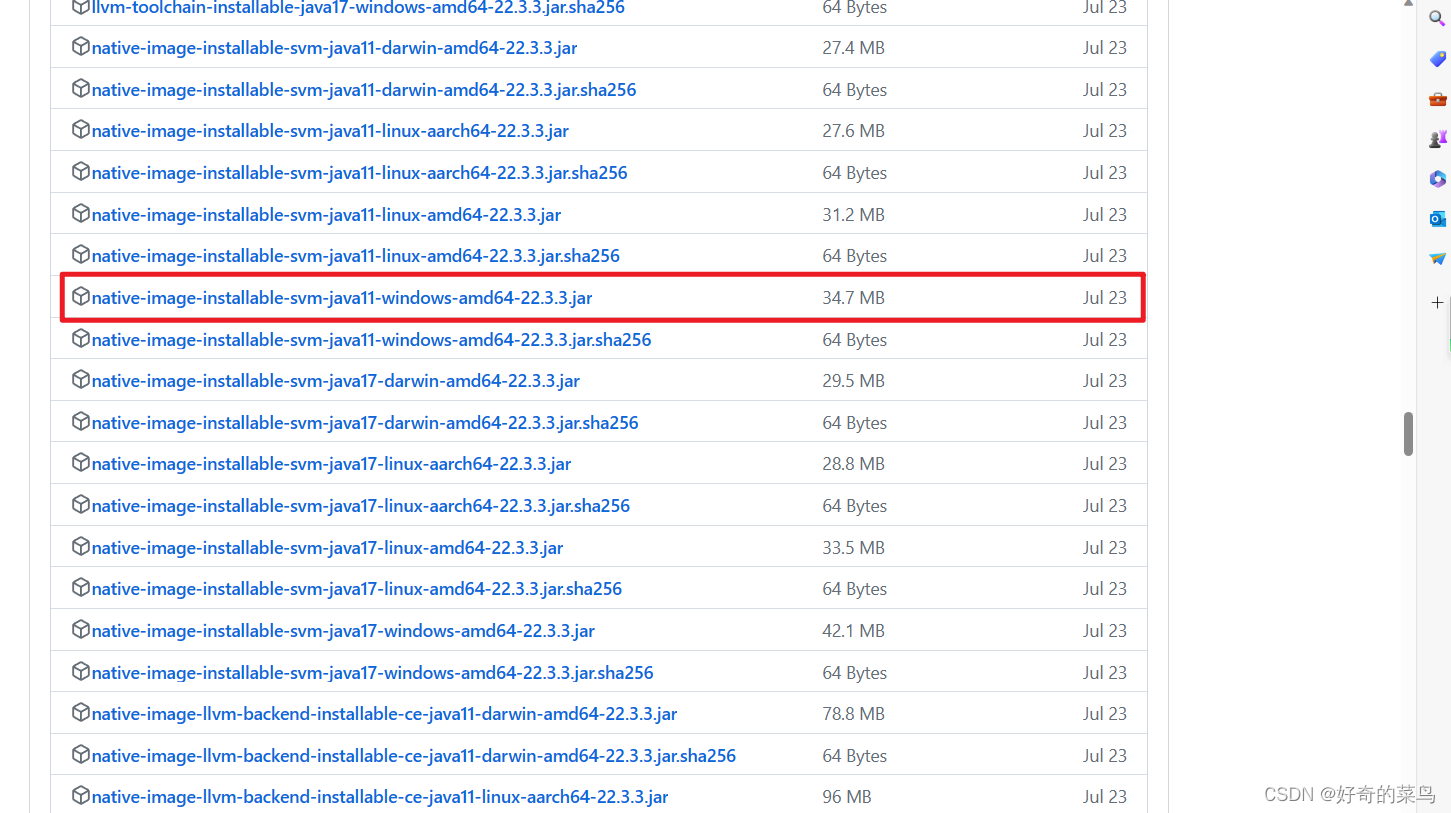The width and height of the screenshot is (1451, 813).
Task: Click the package icon beside svm-java11-linux-amd64 jar
Action: [81, 214]
